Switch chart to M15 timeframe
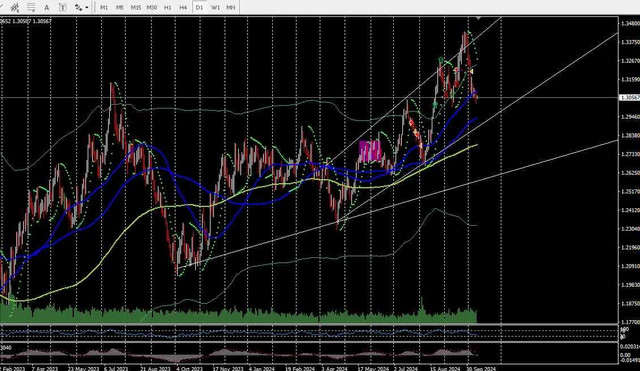This screenshot has width=640, height=371. pyautogui.click(x=136, y=7)
